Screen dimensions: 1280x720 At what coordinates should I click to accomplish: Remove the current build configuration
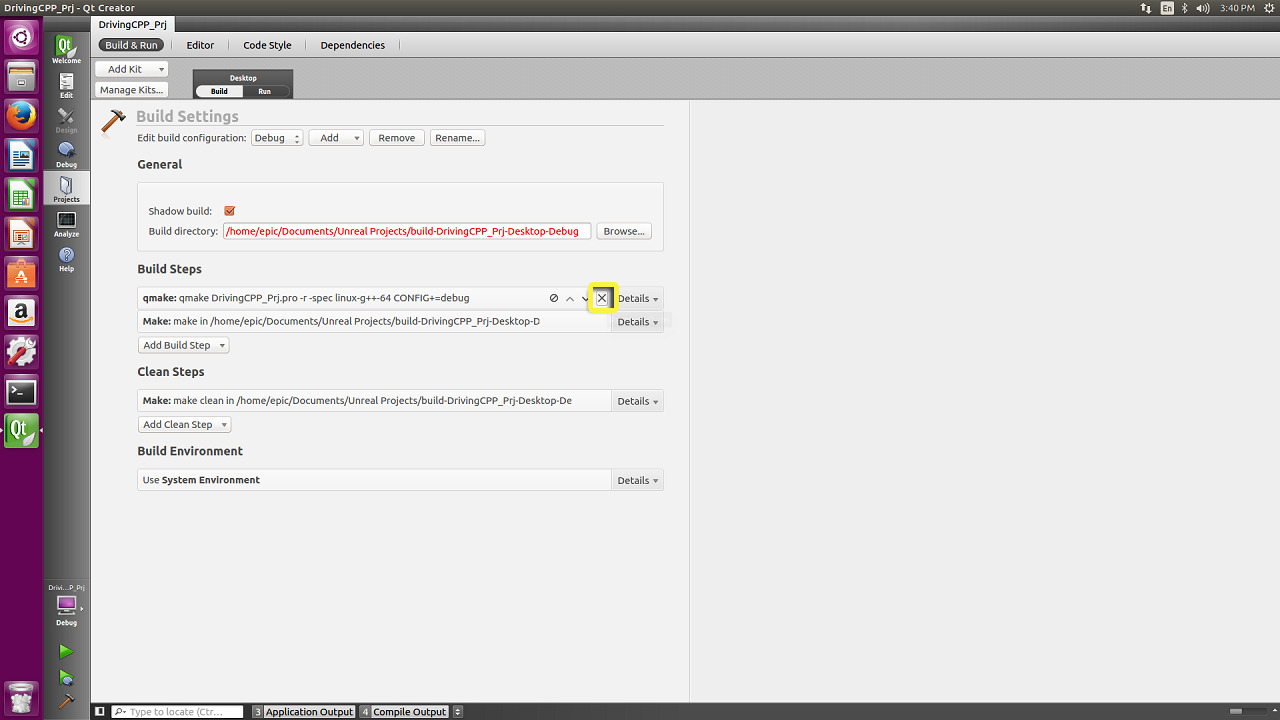coord(397,138)
